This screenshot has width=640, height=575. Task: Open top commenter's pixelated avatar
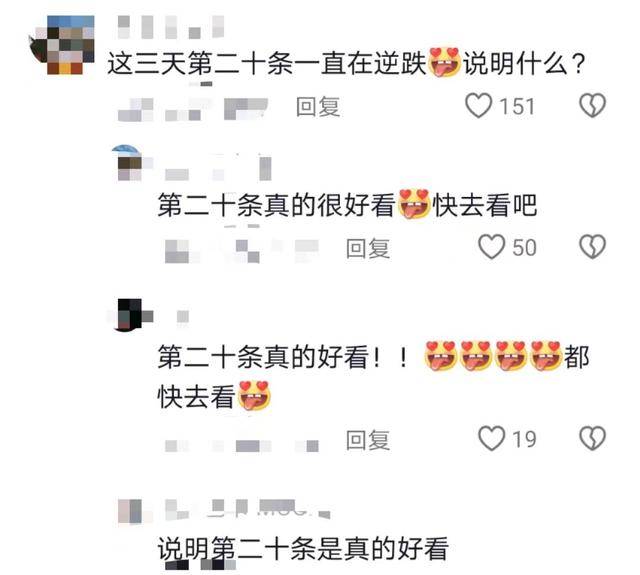(x=62, y=45)
